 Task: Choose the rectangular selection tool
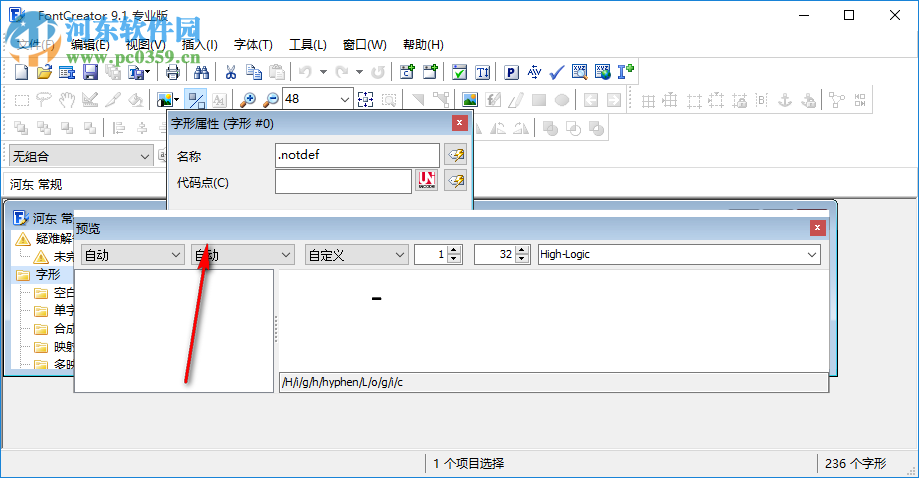point(21,100)
